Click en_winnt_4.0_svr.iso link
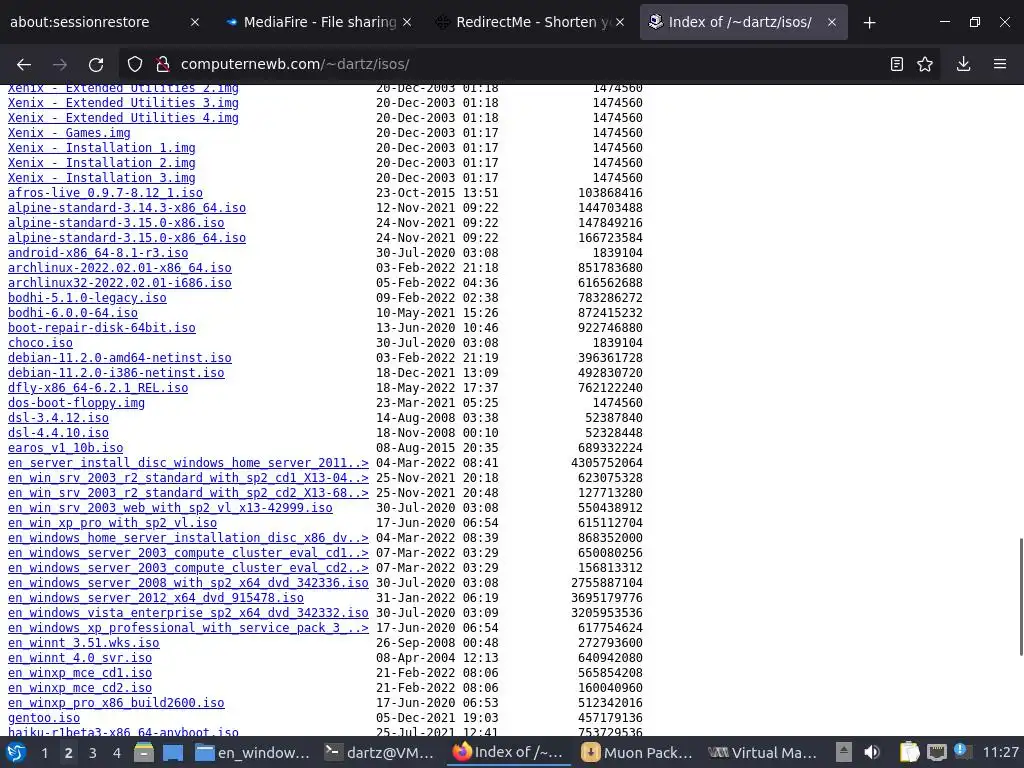The width and height of the screenshot is (1024, 768). click(x=80, y=658)
